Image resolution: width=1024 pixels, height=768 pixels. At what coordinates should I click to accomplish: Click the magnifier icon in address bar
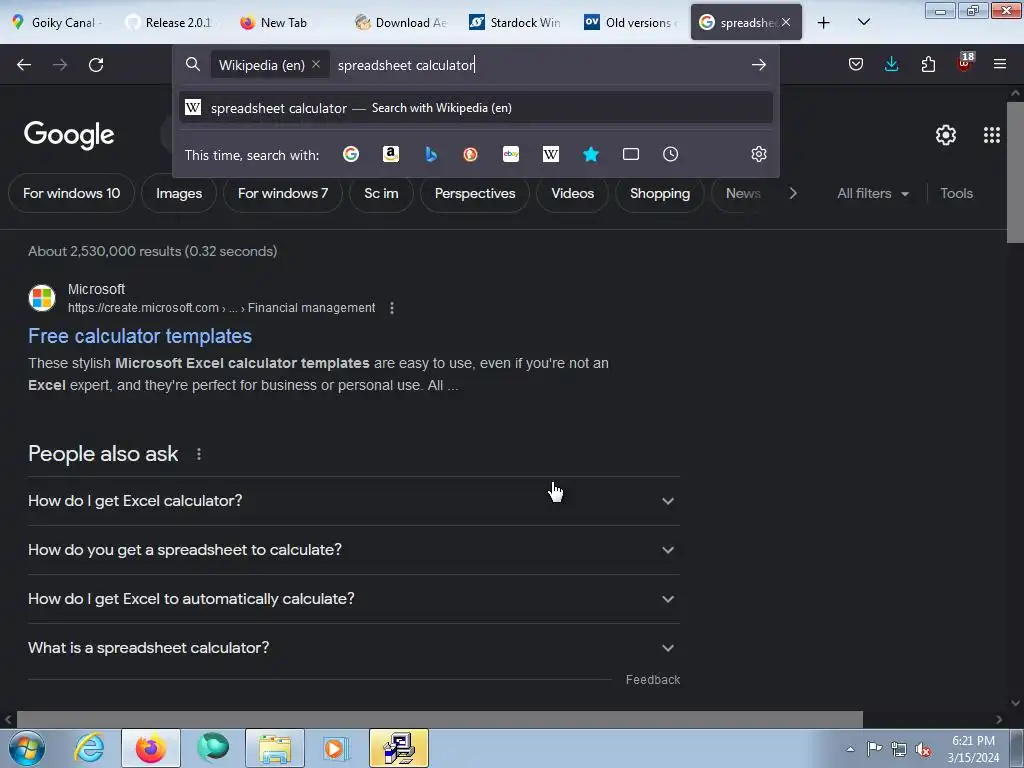[x=193, y=64]
